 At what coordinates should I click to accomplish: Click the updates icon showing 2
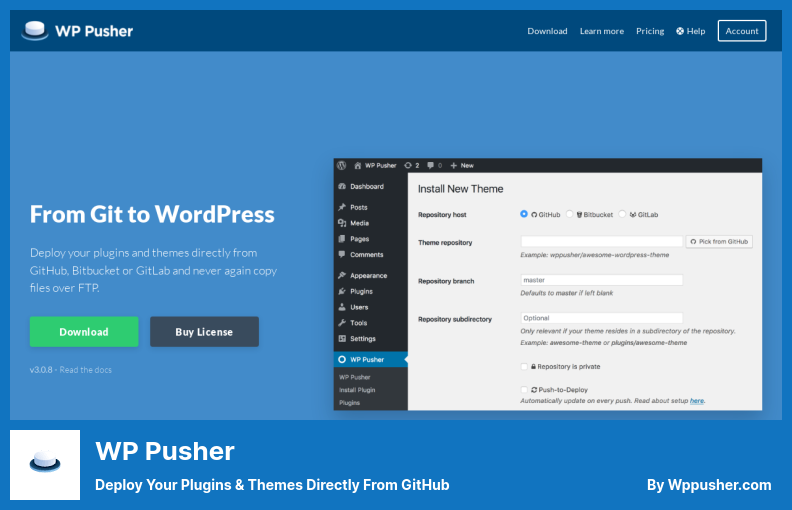pos(408,165)
